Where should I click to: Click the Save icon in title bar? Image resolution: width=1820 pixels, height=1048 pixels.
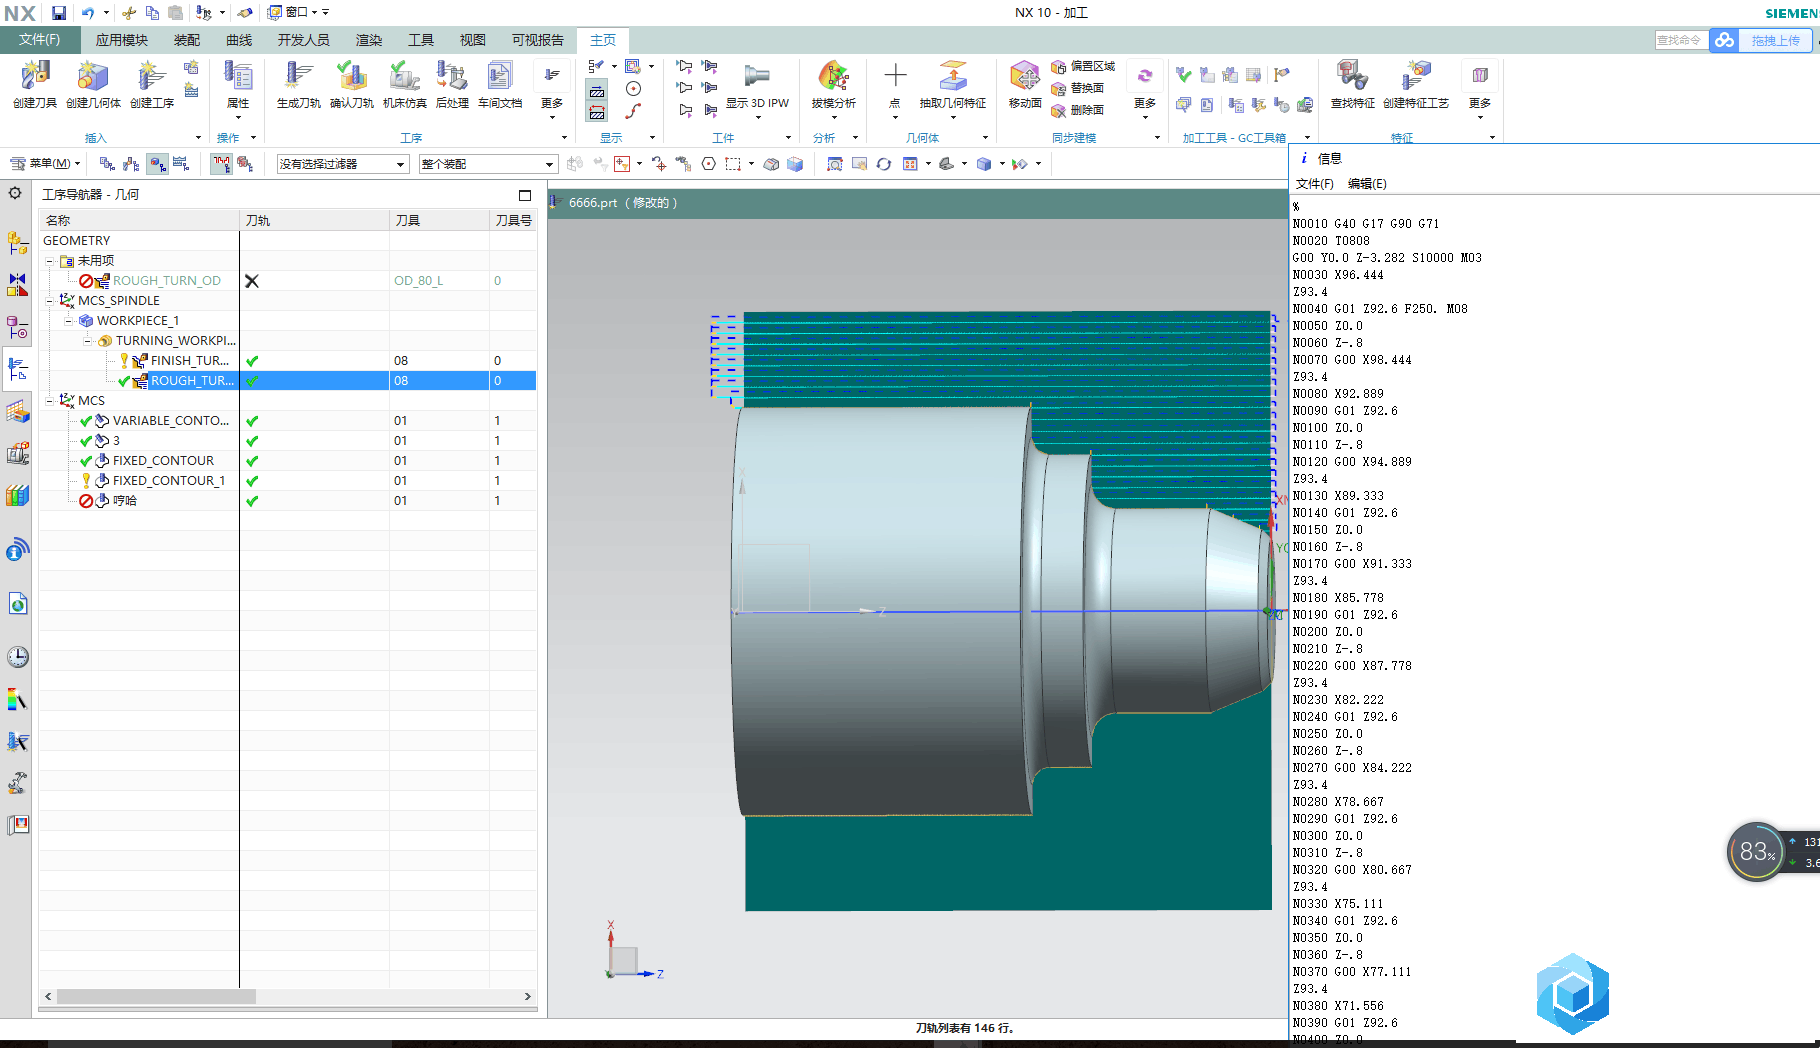point(59,13)
